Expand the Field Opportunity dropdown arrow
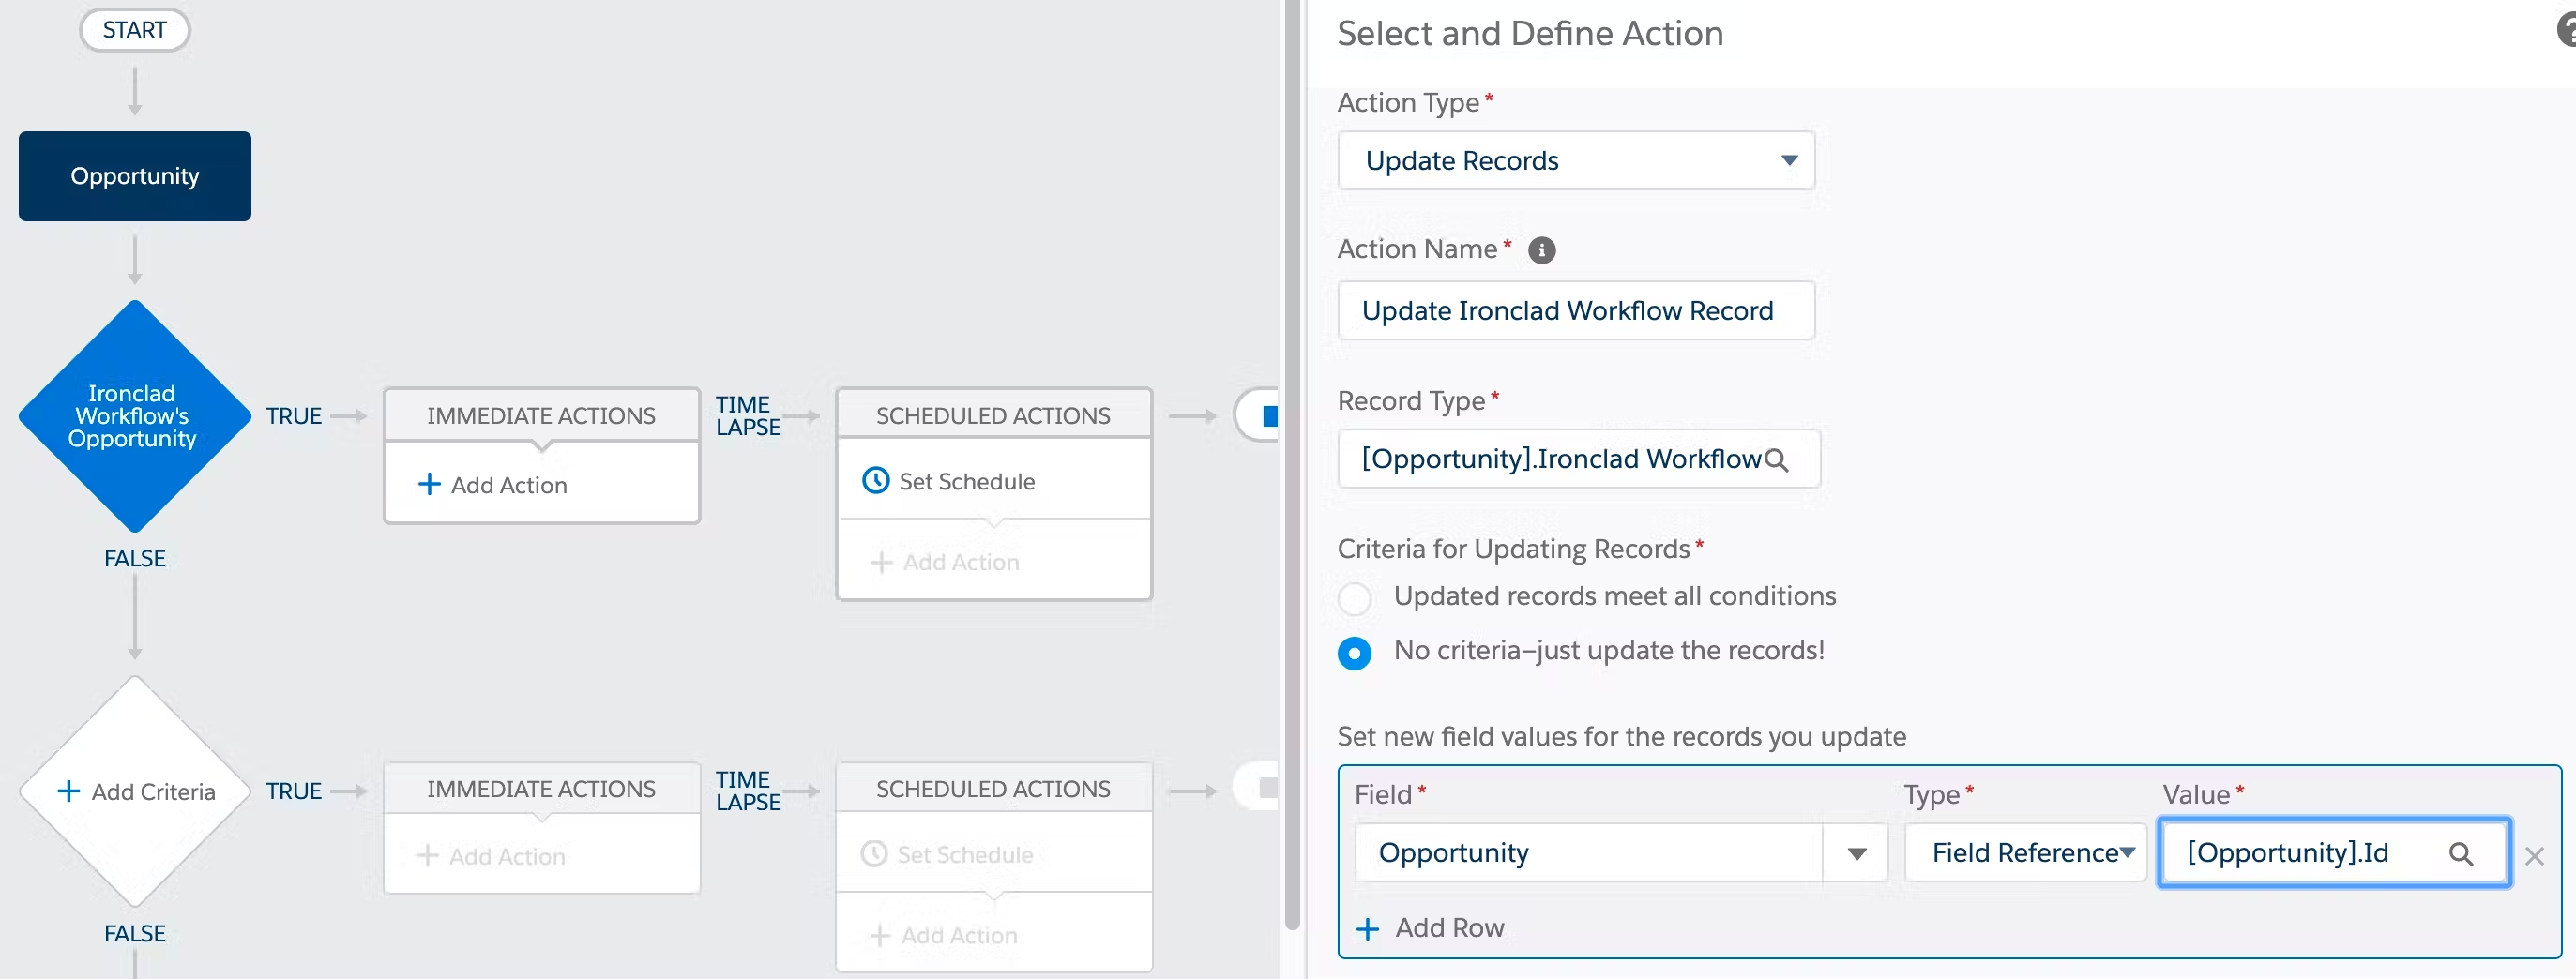 click(1856, 853)
